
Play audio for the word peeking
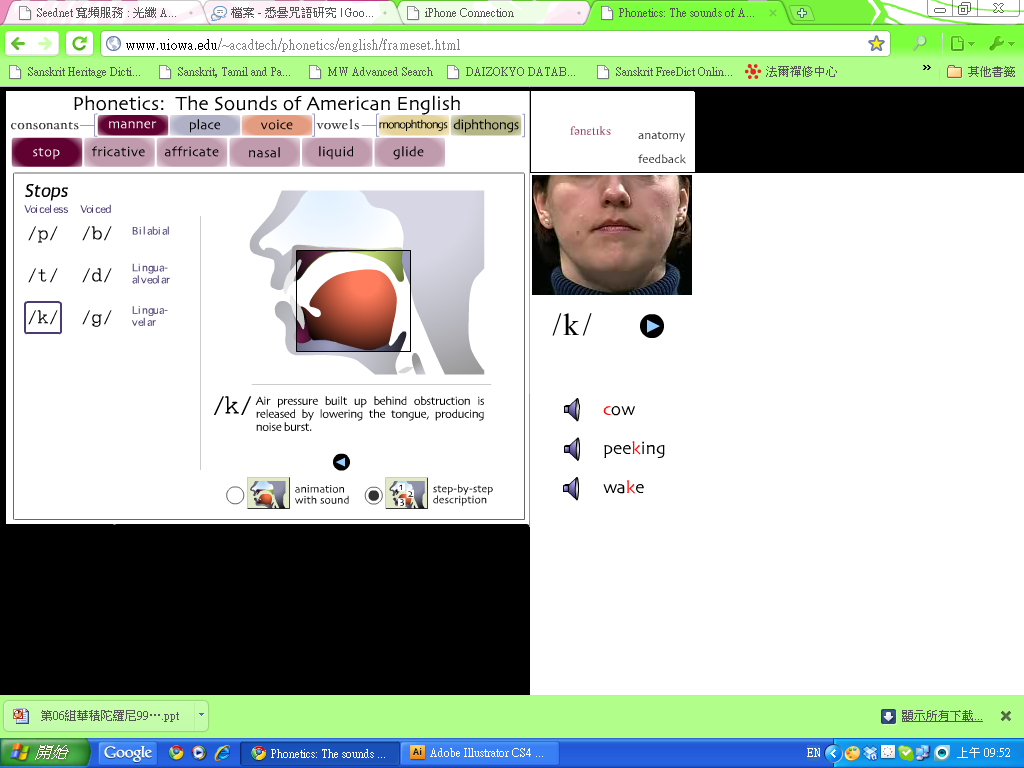coord(572,449)
